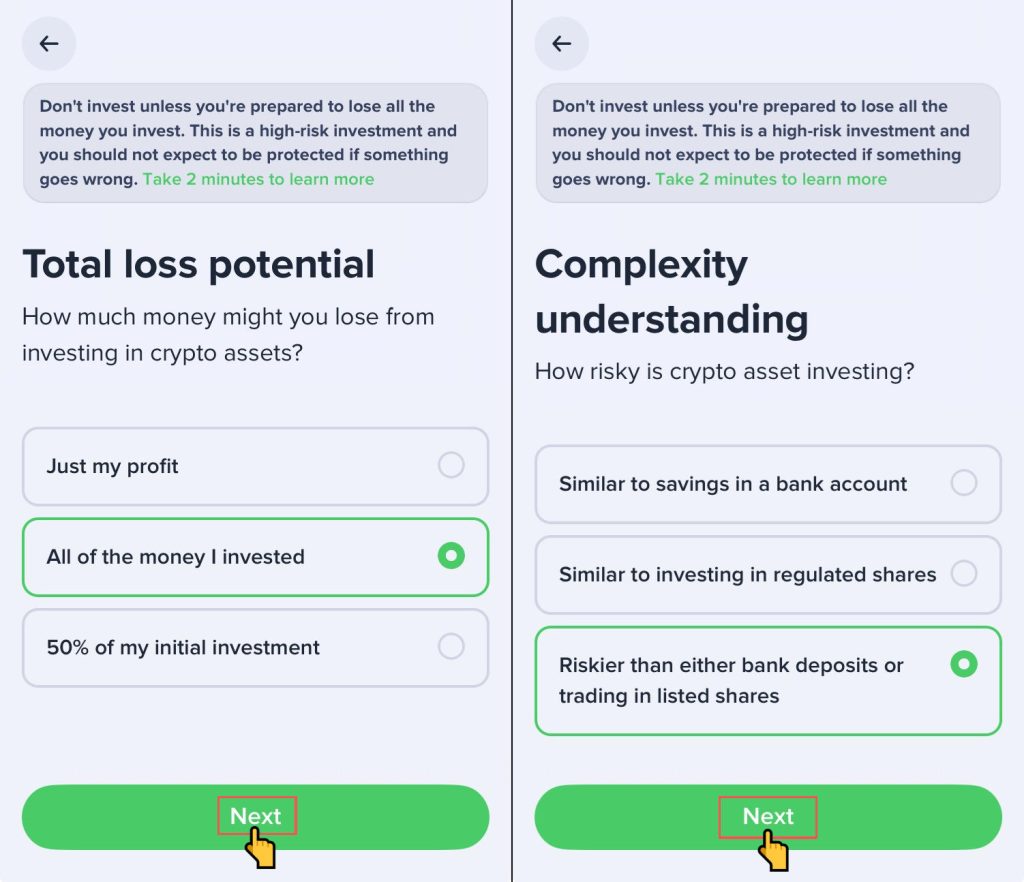
Task: Click the 'Total loss potential' heading
Action: pos(198,265)
